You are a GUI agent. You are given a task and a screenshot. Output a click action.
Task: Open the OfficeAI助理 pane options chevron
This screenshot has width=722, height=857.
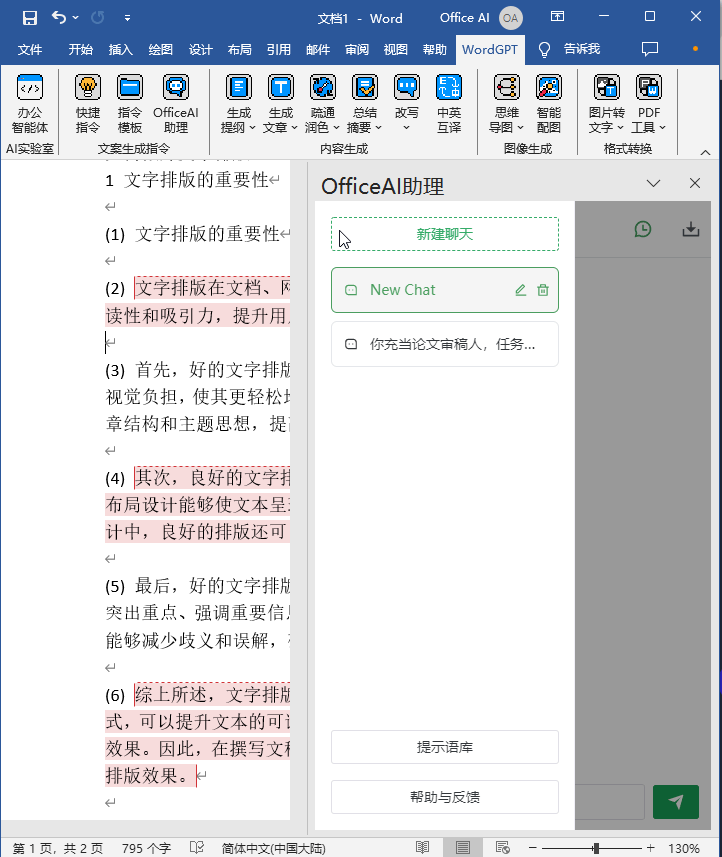pos(654,183)
